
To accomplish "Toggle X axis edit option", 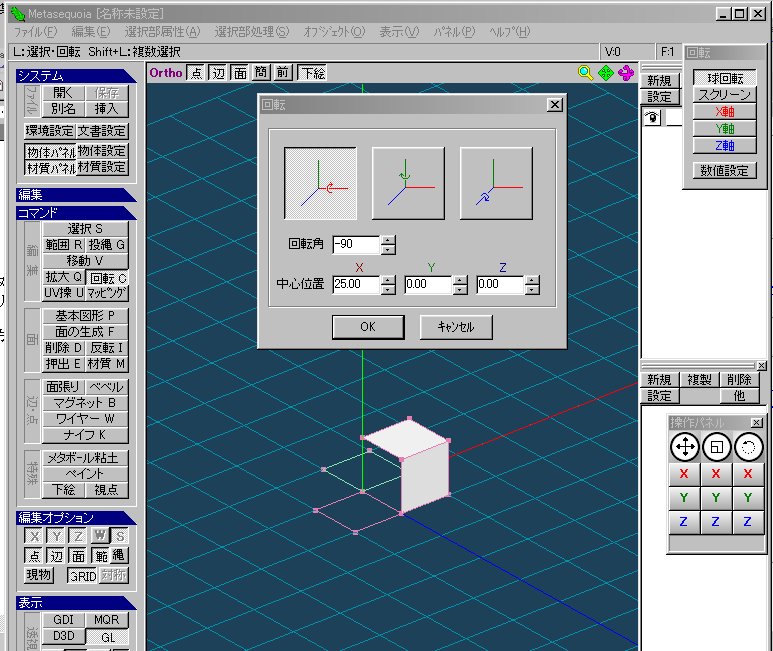I will click(35, 536).
